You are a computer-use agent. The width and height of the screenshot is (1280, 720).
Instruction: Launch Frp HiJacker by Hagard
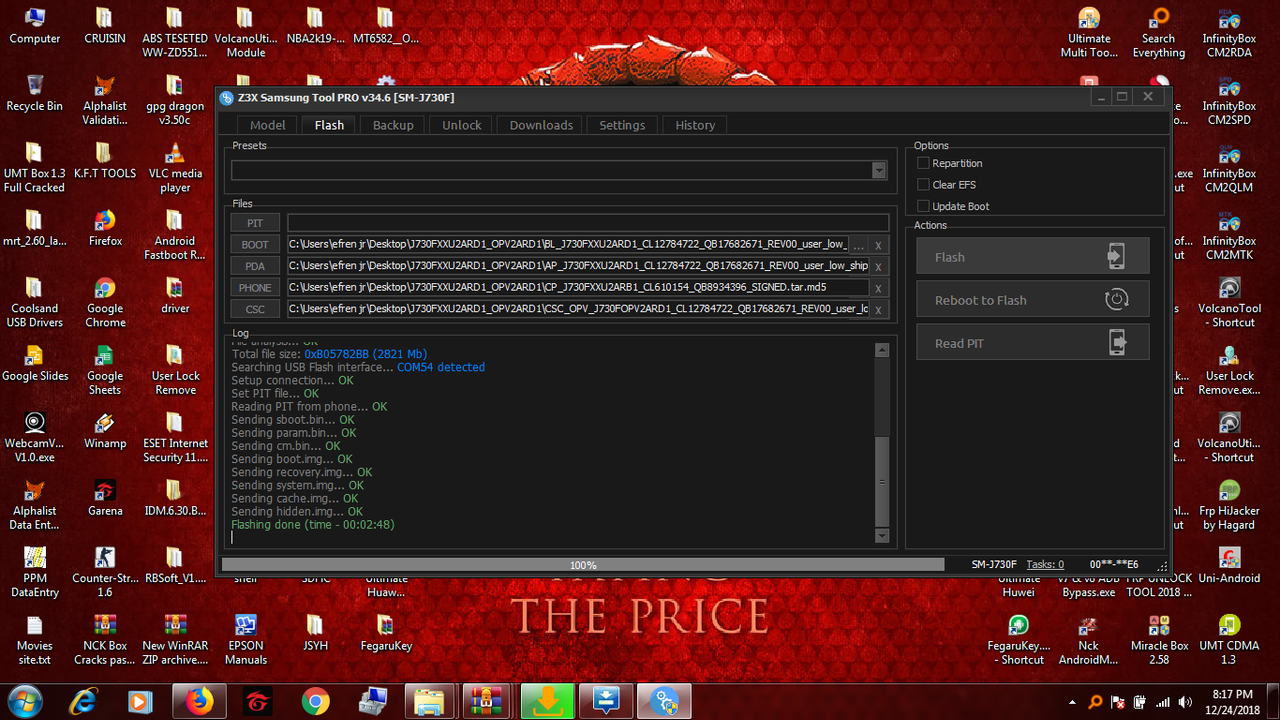[x=1229, y=504]
